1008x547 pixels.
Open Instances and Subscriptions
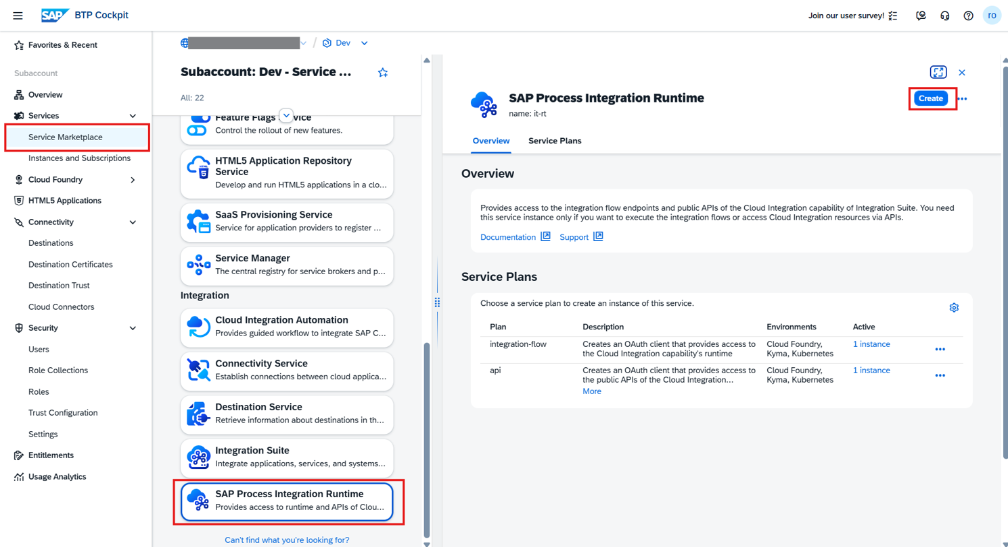point(77,158)
